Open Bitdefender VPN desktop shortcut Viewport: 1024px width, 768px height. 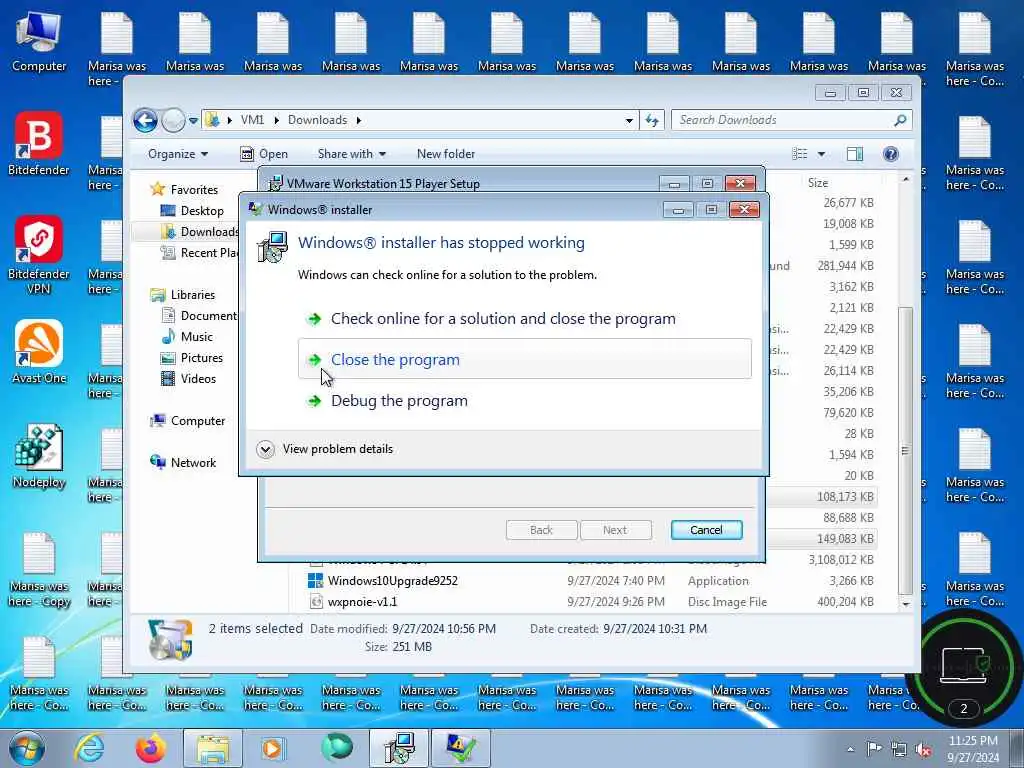(x=39, y=255)
